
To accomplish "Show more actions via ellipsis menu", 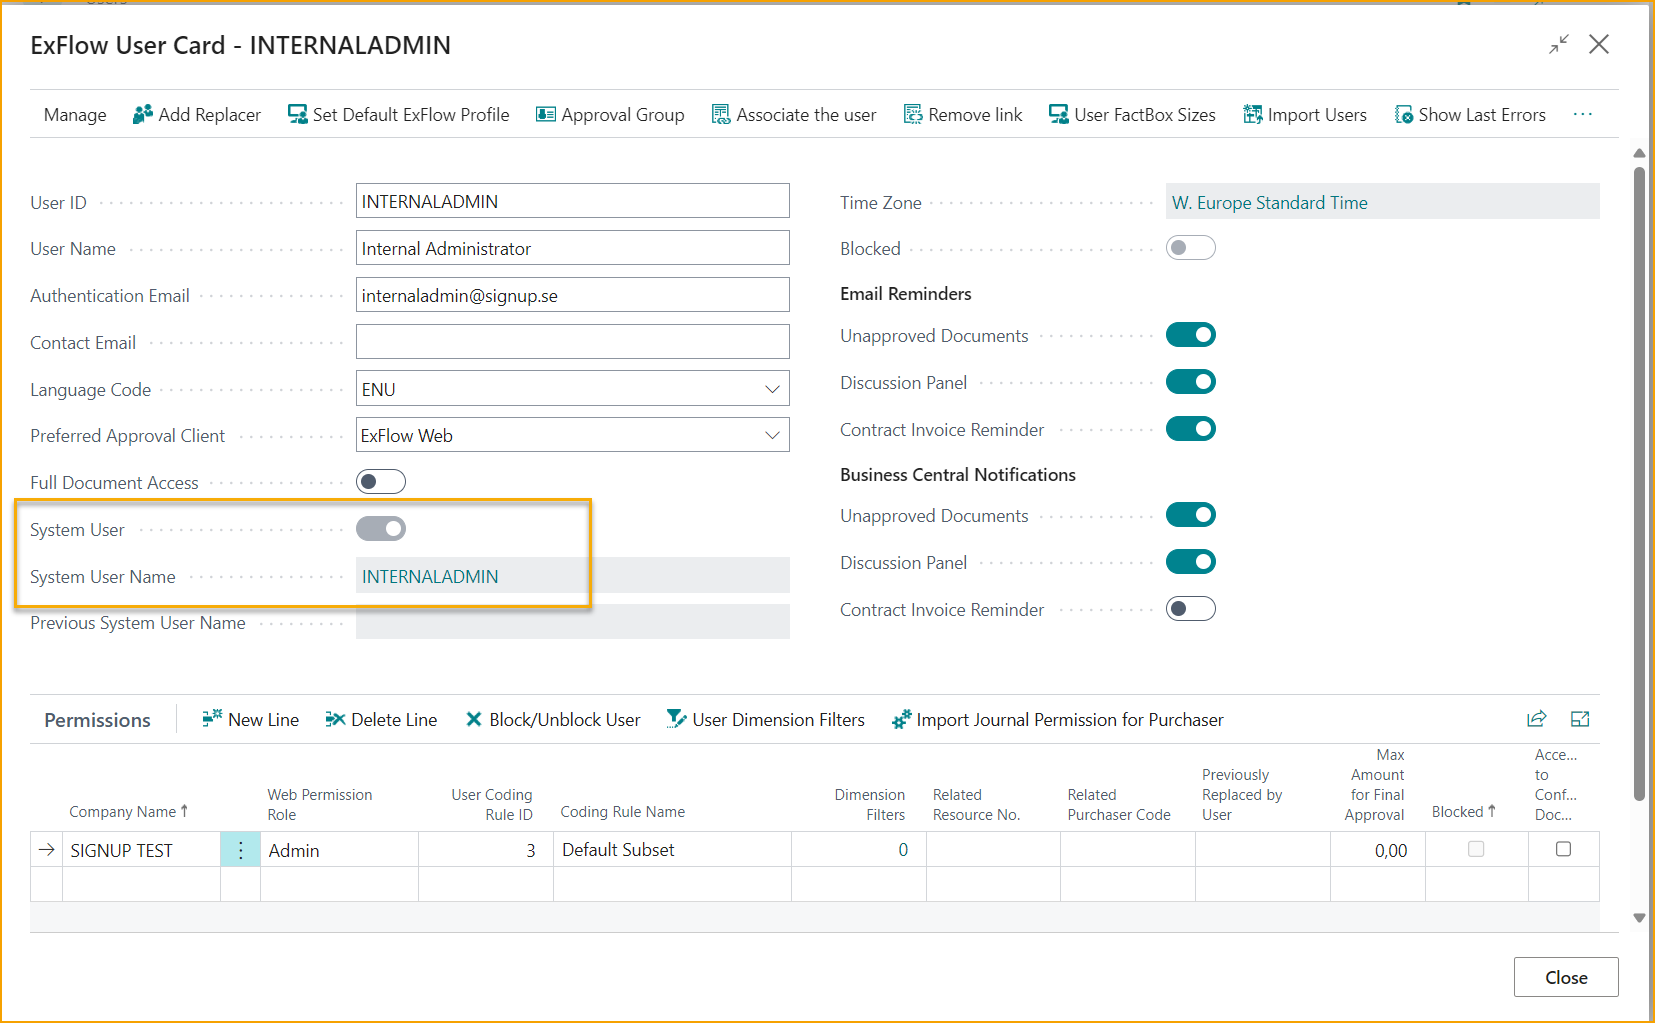I will (x=1582, y=115).
